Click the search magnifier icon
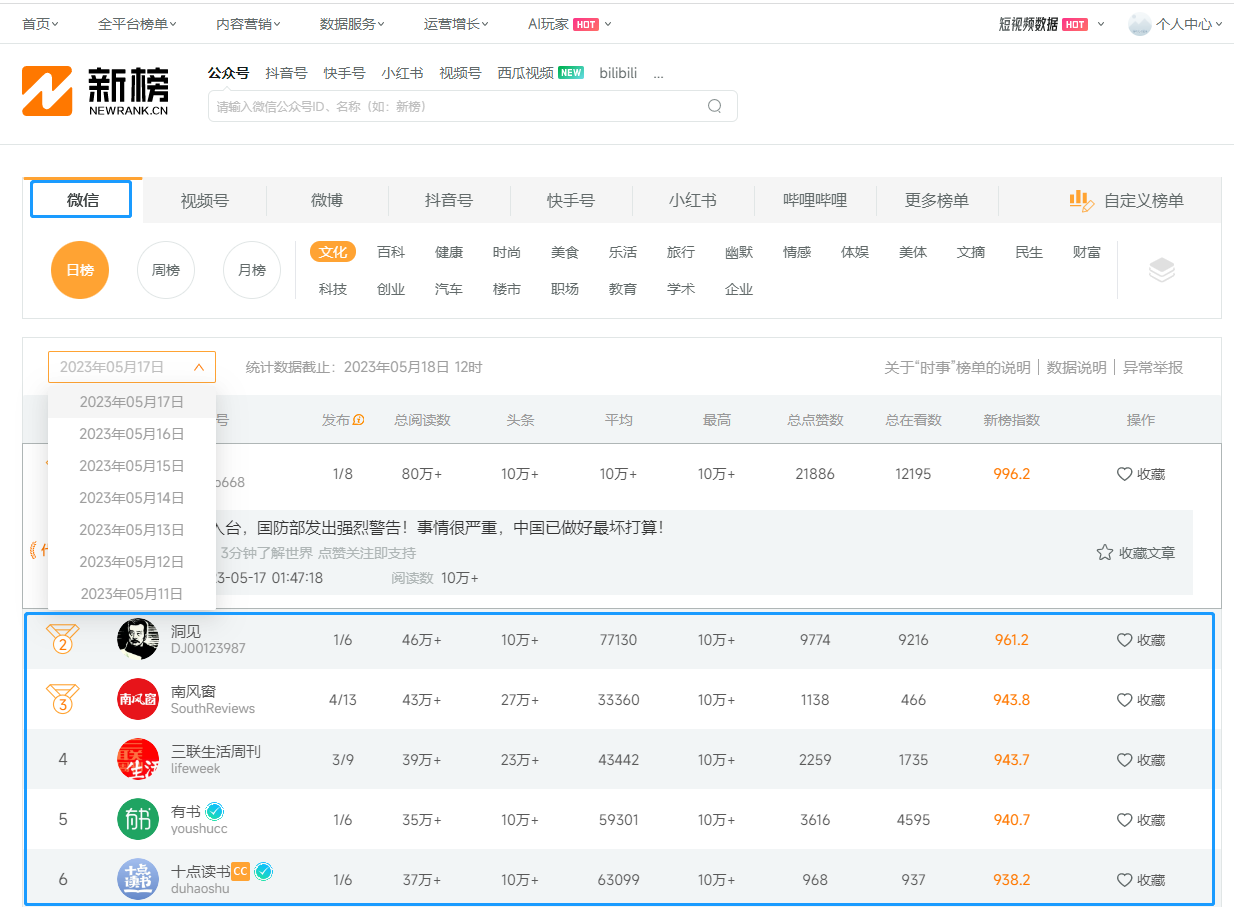 point(714,106)
